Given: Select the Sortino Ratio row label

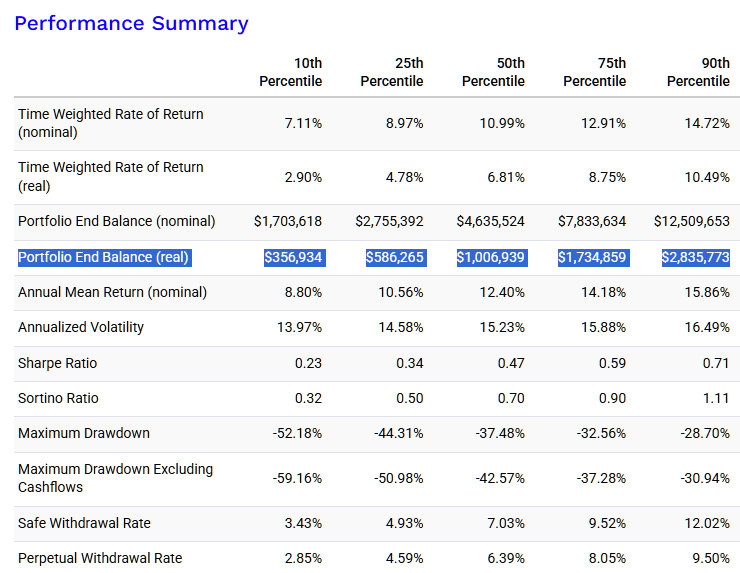Looking at the screenshot, I should [x=58, y=398].
